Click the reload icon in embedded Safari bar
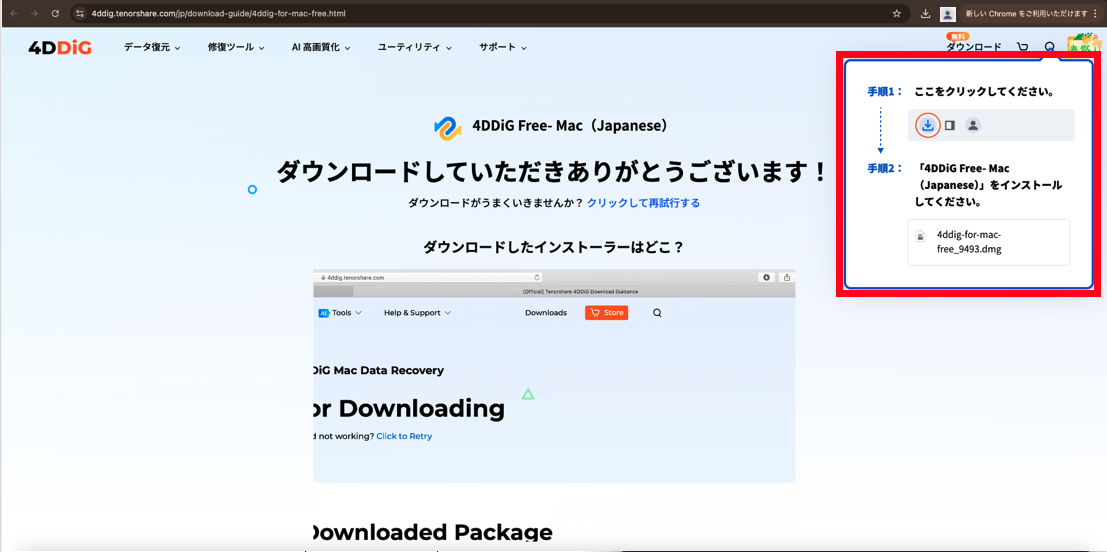Screen dimensions: 1107x552 [537, 278]
